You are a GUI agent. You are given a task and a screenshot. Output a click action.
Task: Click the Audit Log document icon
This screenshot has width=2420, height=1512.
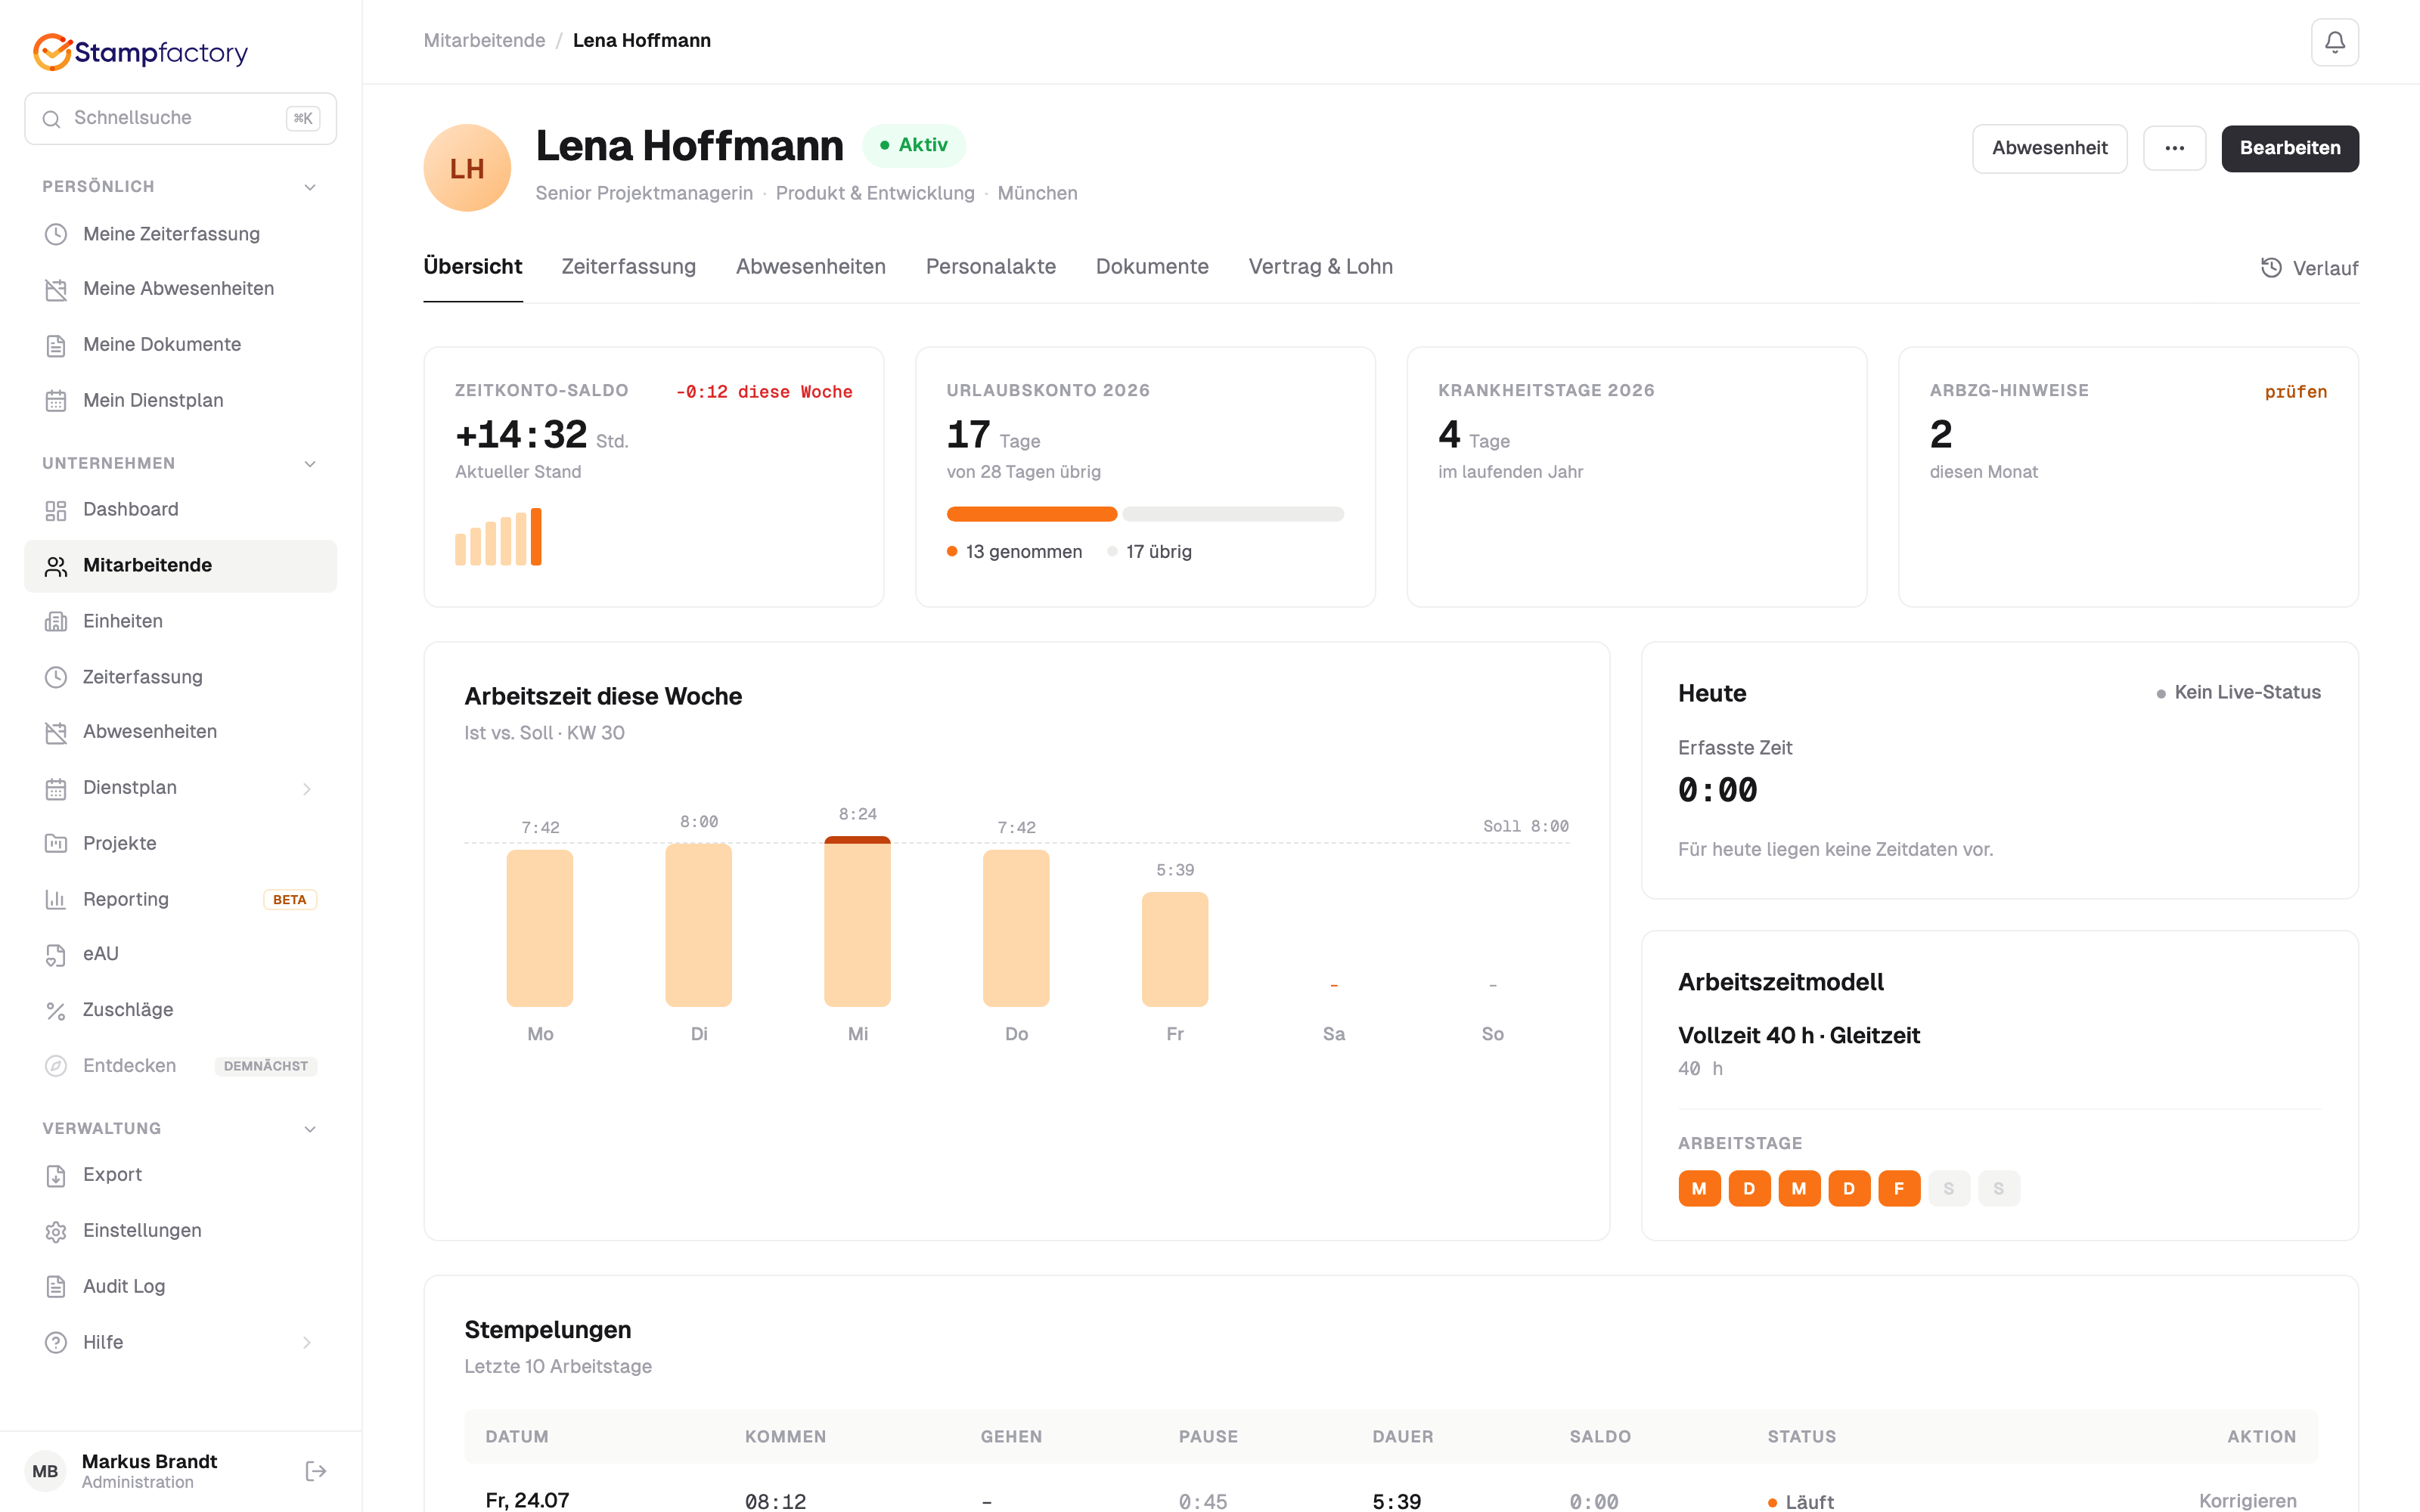coord(56,1287)
